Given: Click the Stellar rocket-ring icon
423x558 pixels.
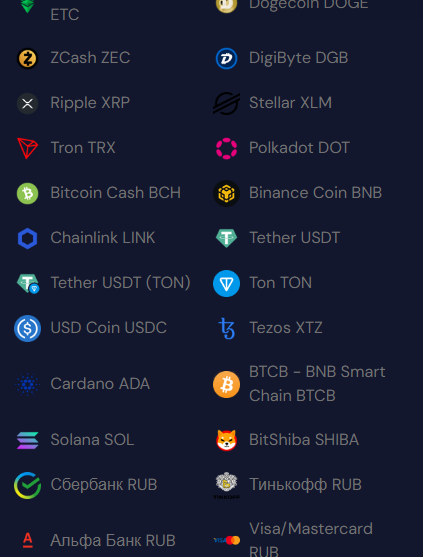Looking at the screenshot, I should coord(226,103).
